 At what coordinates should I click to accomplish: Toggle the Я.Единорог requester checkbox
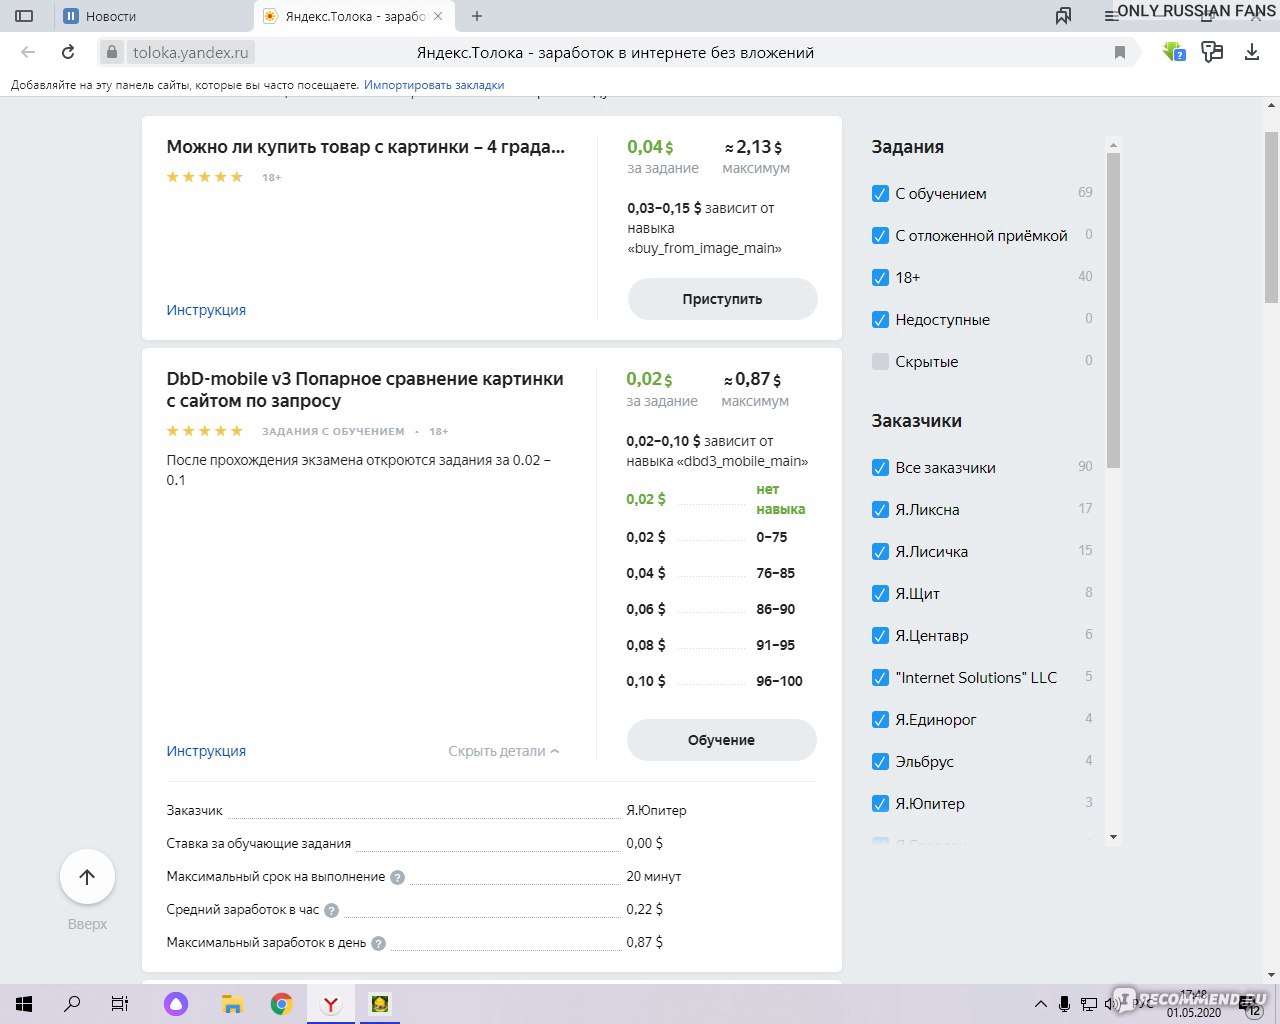point(880,720)
